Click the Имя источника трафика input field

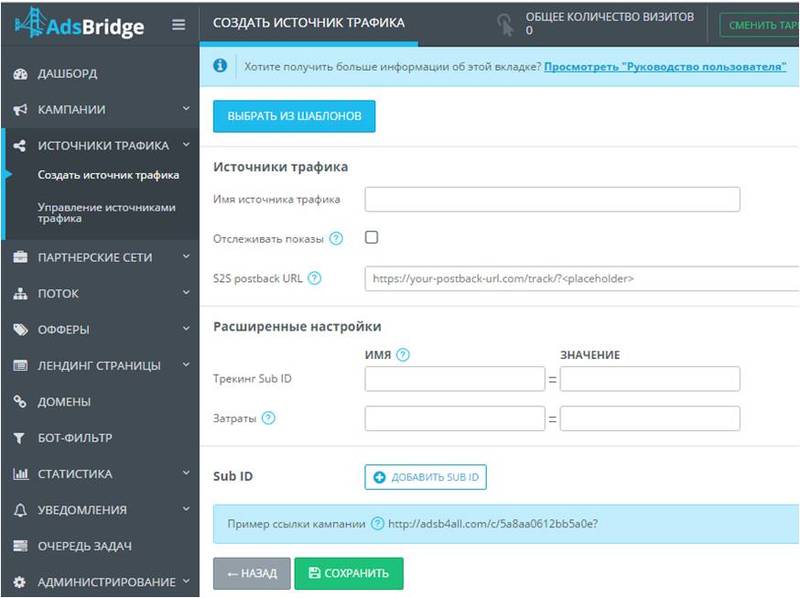coord(552,200)
